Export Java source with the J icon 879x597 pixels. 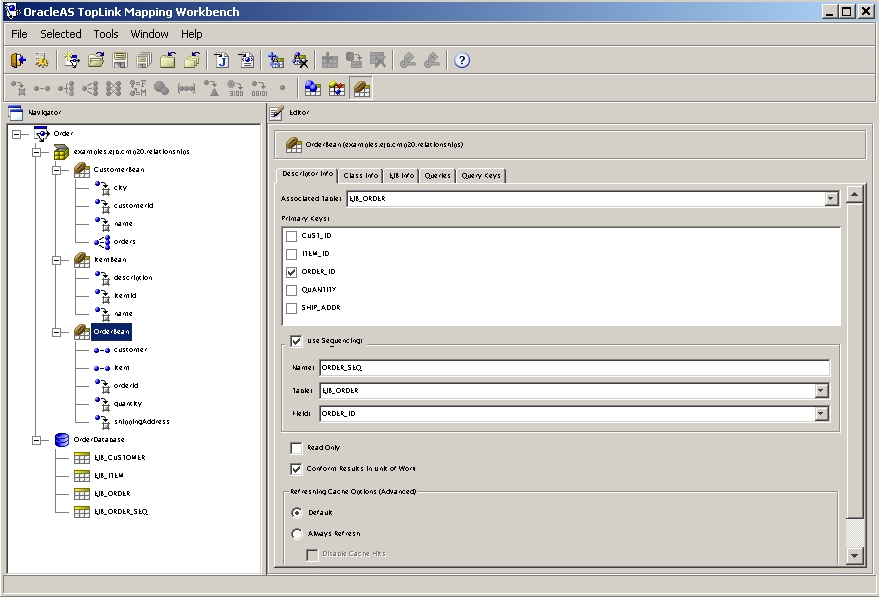pyautogui.click(x=222, y=60)
